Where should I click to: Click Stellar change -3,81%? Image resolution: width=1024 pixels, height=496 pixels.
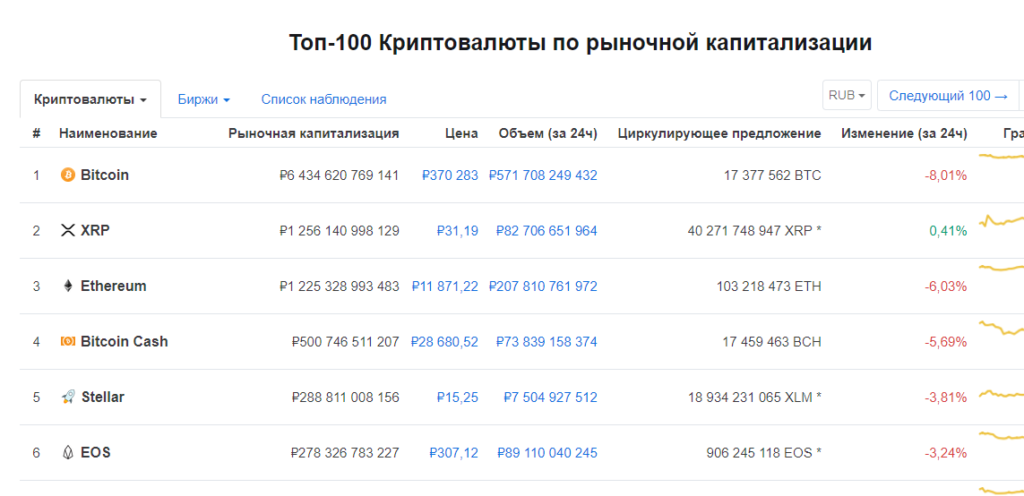[x=946, y=397]
